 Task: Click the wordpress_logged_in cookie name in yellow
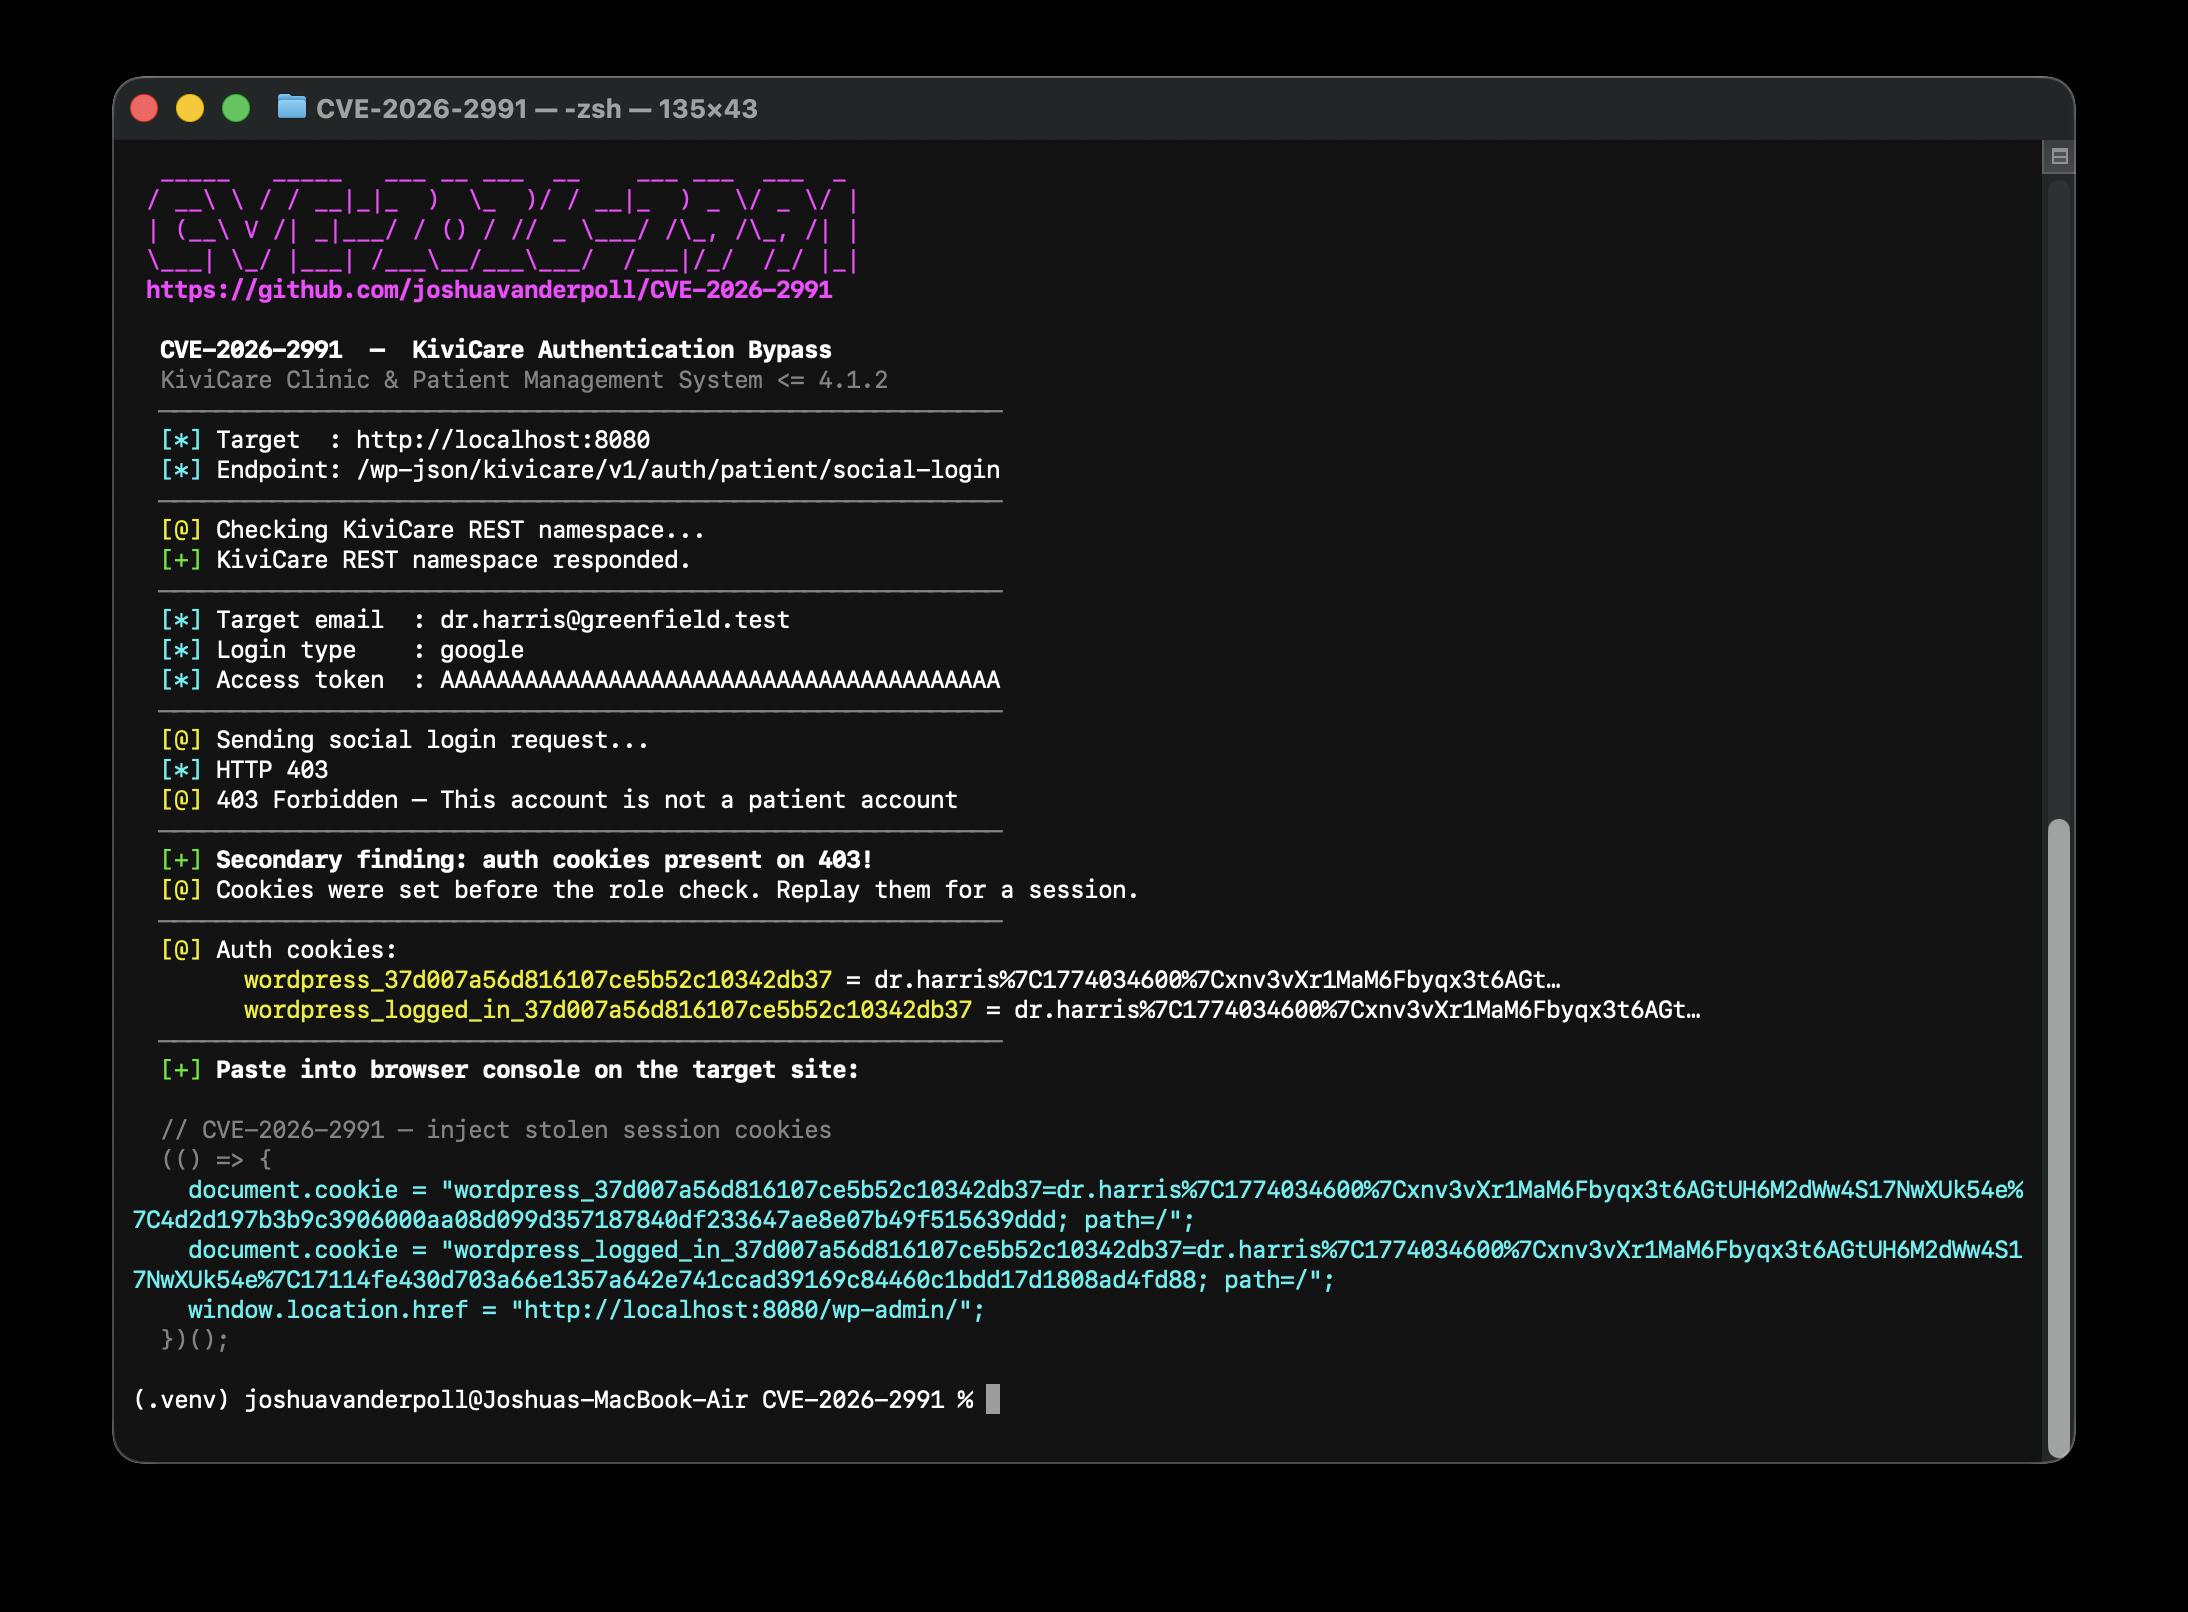tap(607, 1010)
